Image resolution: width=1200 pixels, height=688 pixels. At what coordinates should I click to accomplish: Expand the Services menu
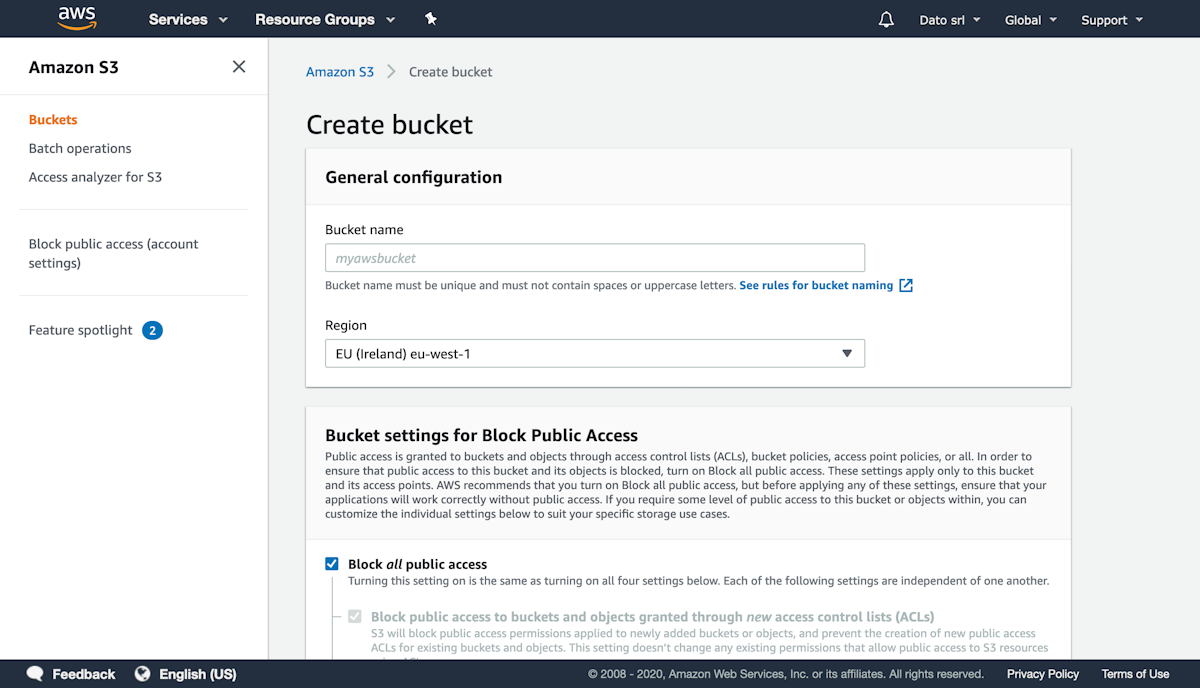click(188, 20)
